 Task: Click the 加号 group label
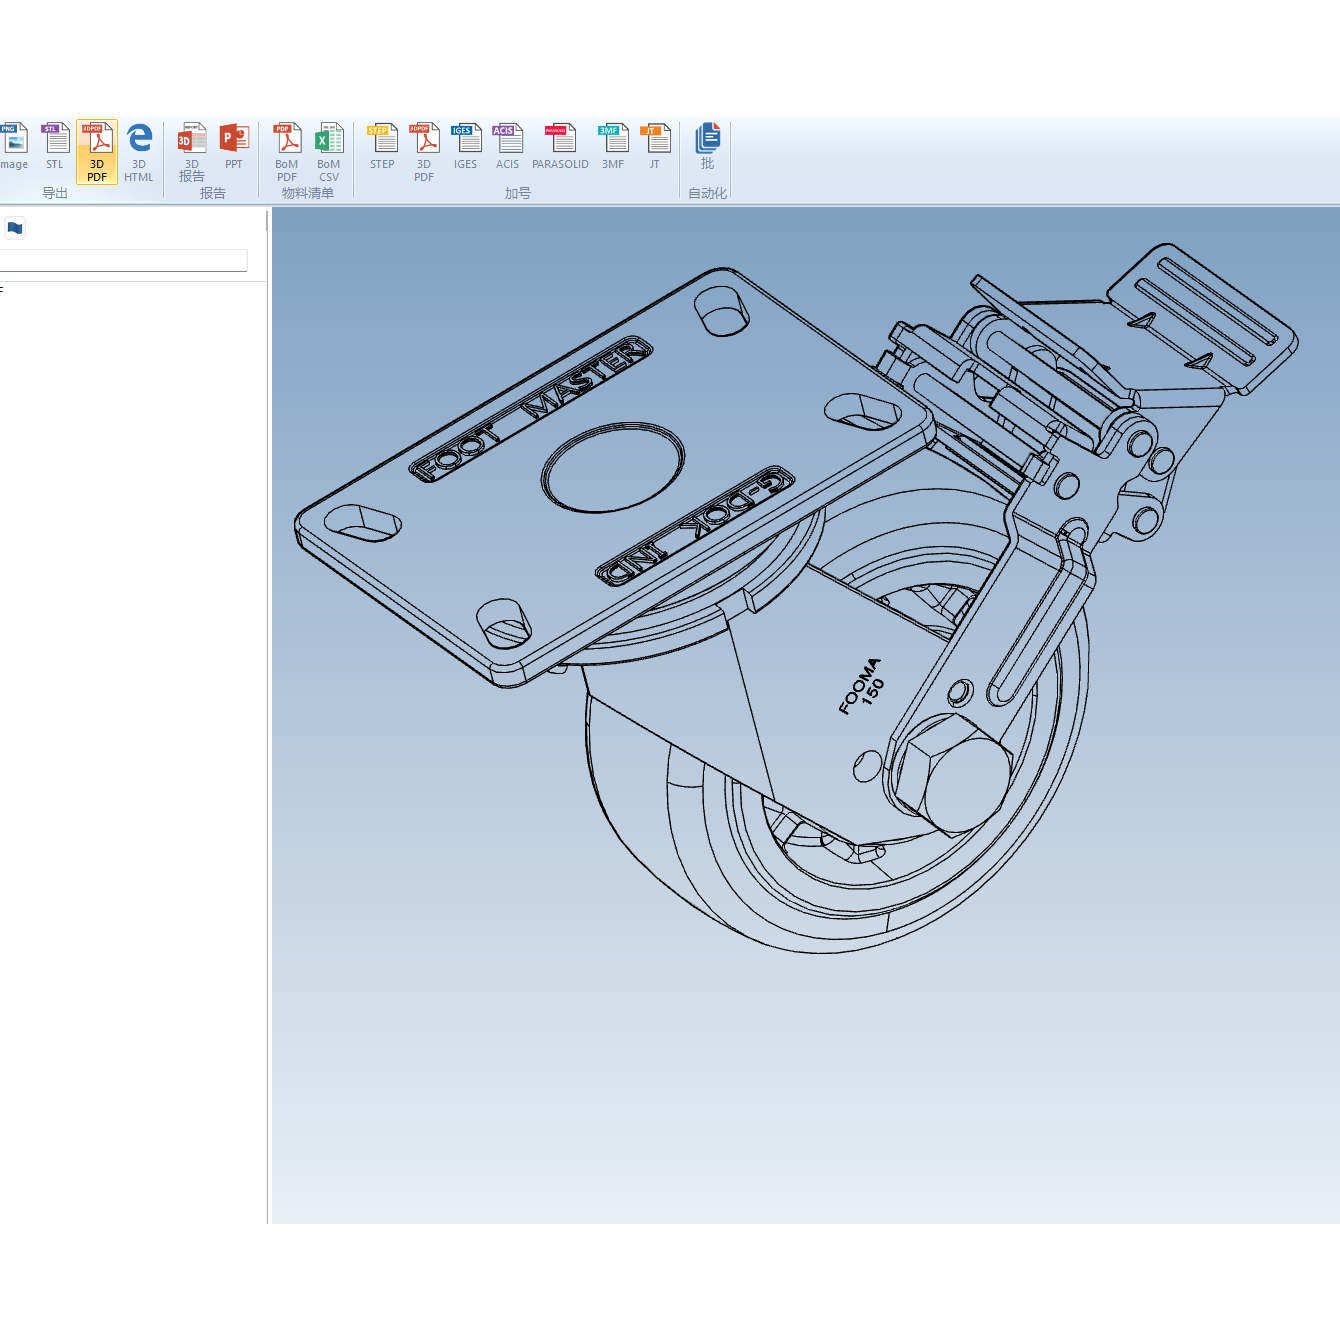pyautogui.click(x=518, y=193)
